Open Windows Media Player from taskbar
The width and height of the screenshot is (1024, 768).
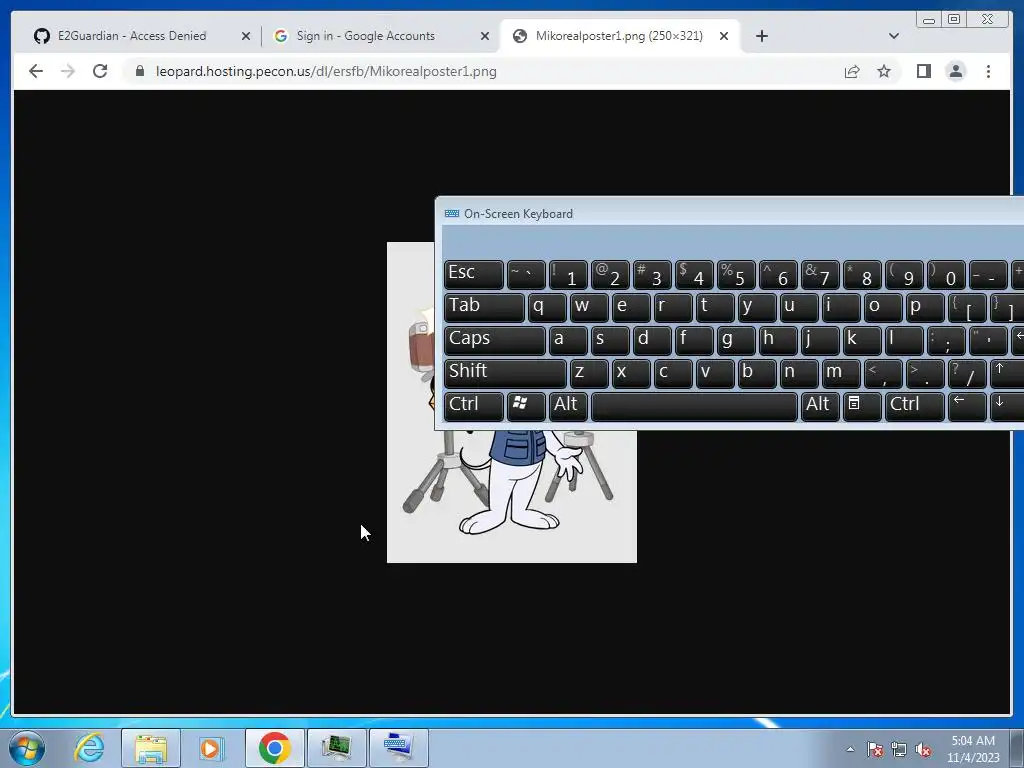211,748
